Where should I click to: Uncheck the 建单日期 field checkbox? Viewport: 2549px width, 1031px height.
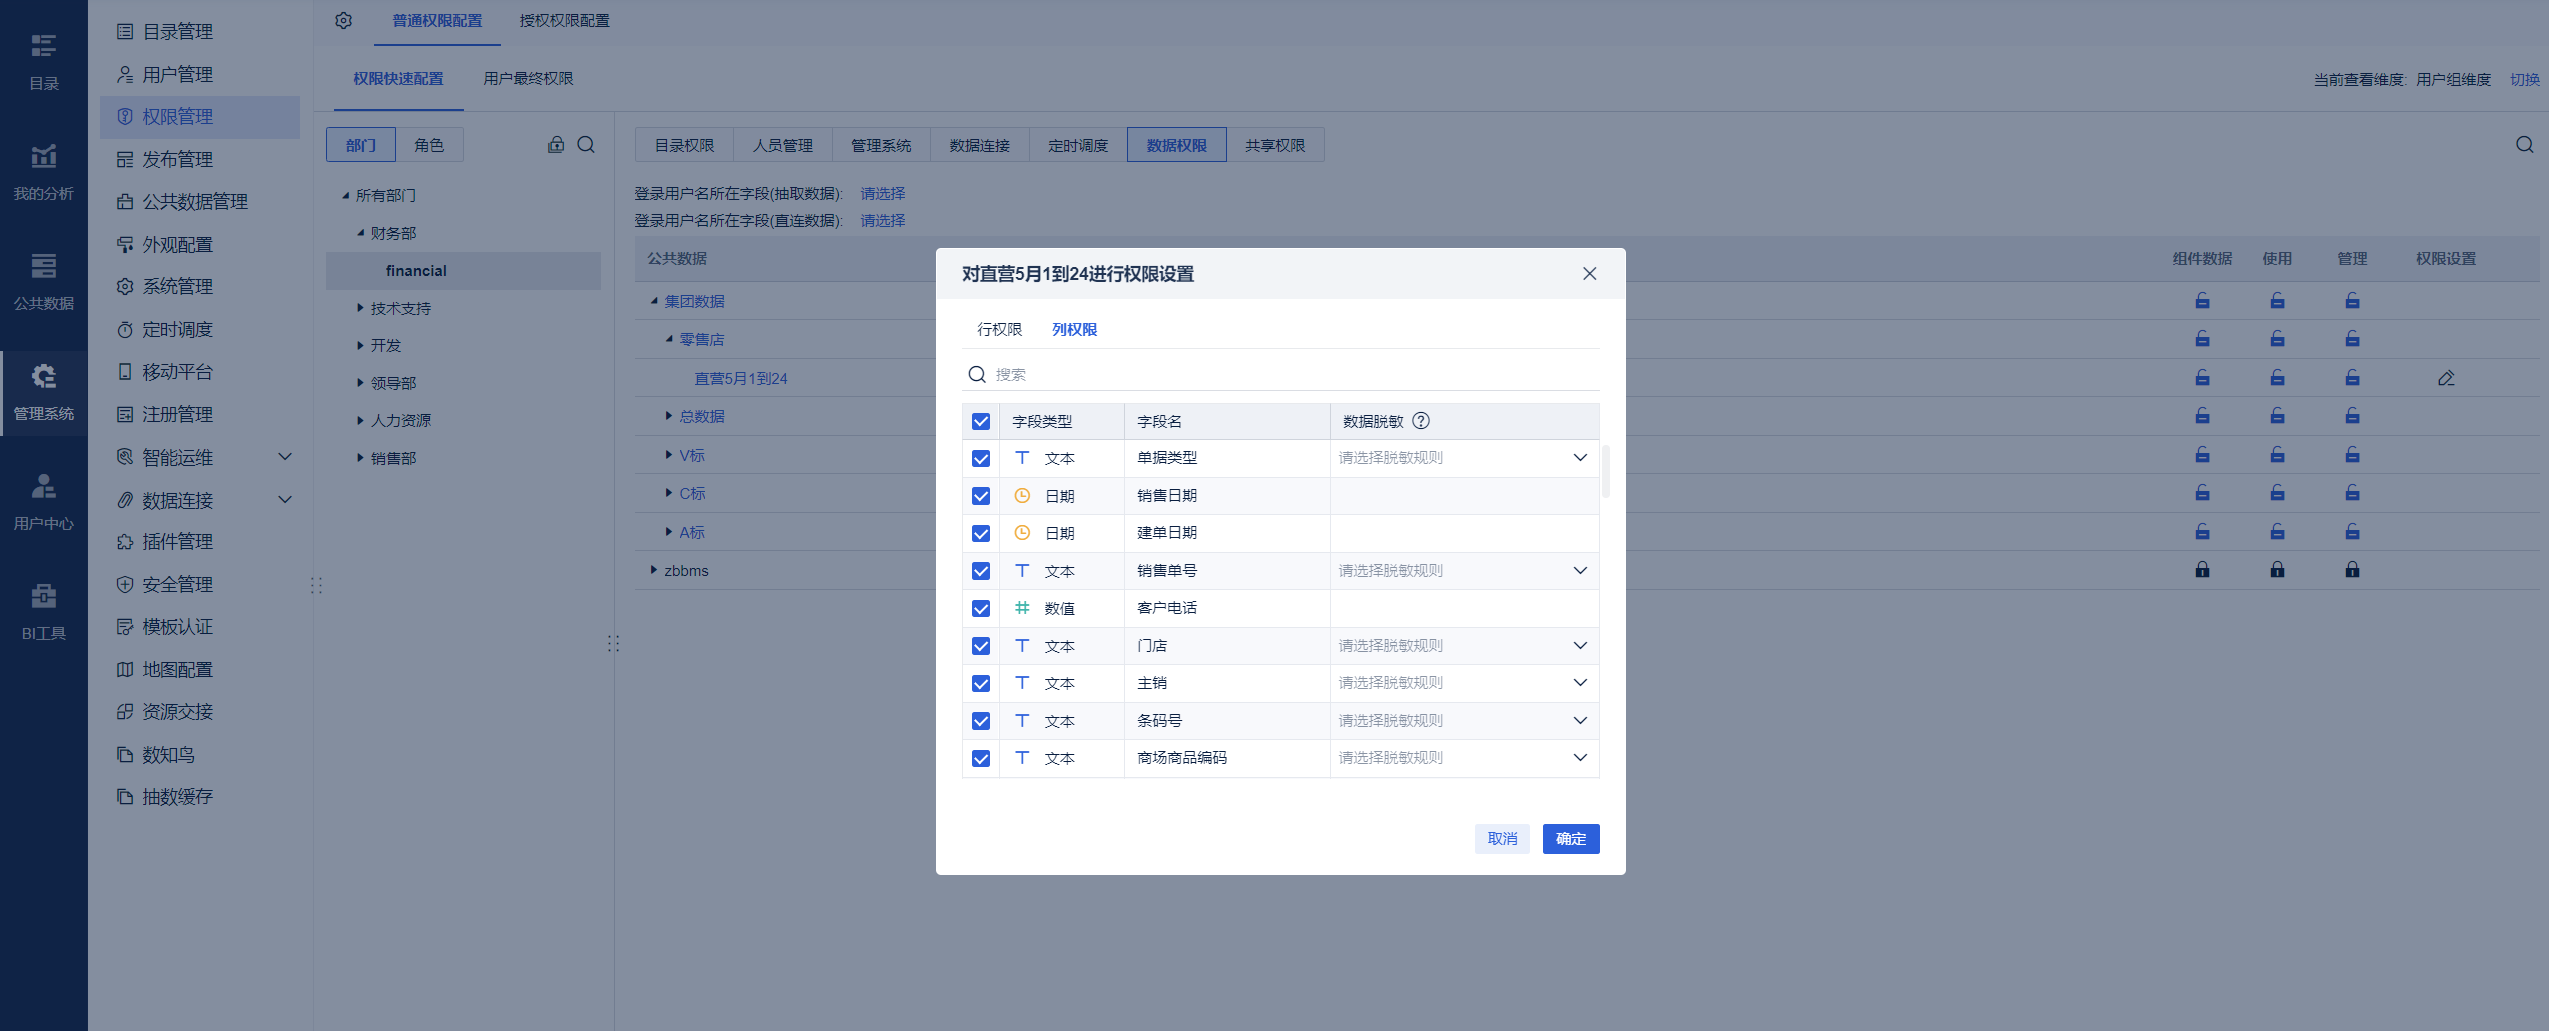pos(981,533)
